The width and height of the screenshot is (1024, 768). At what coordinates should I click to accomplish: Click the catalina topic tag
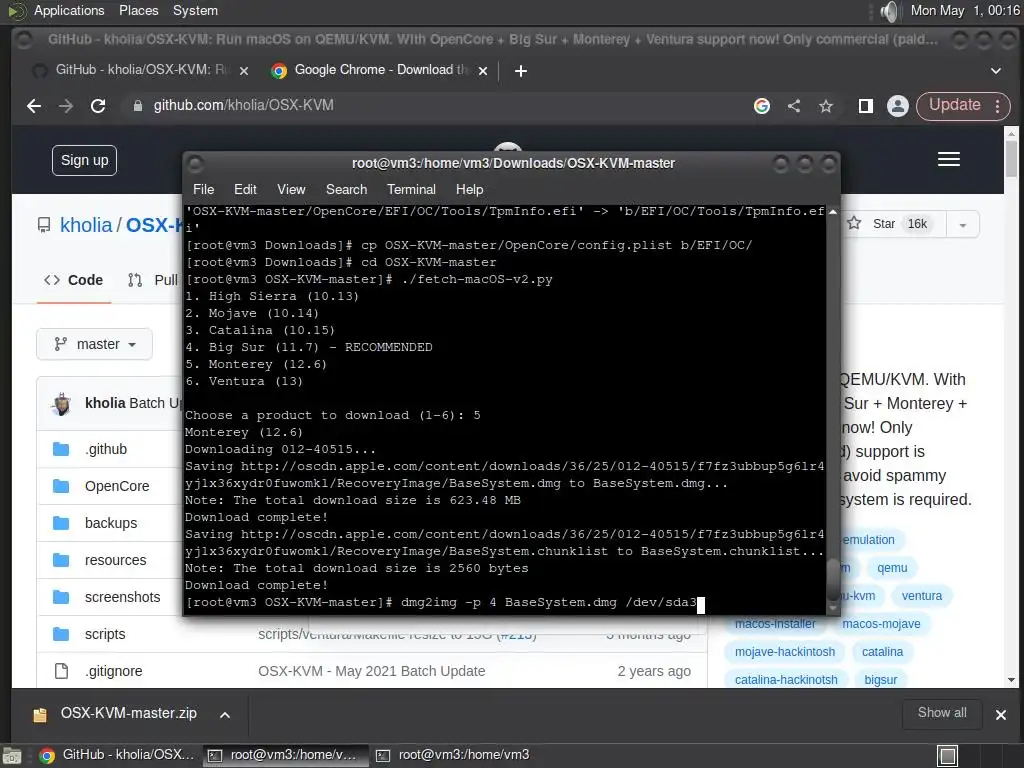pyautogui.click(x=882, y=652)
